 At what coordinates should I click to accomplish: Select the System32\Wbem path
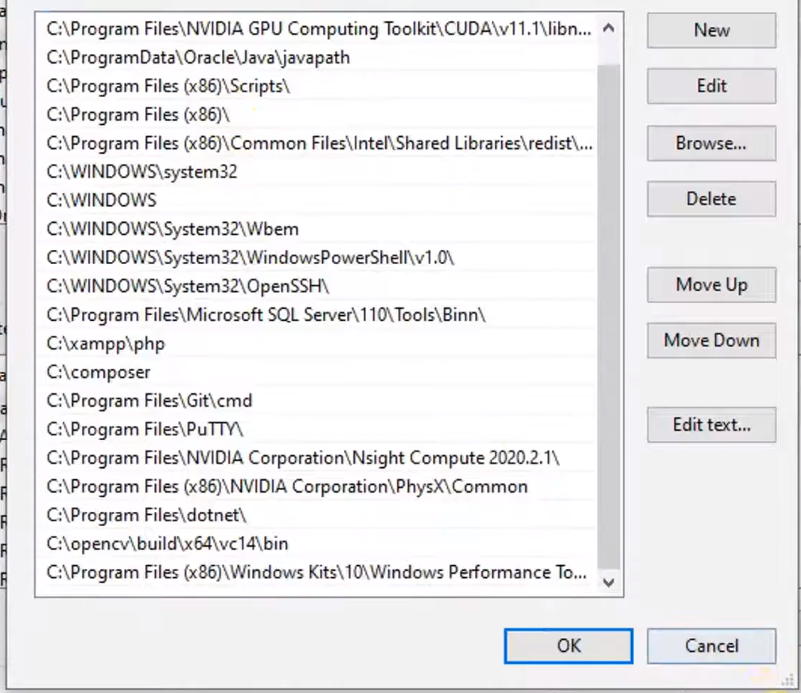317,229
